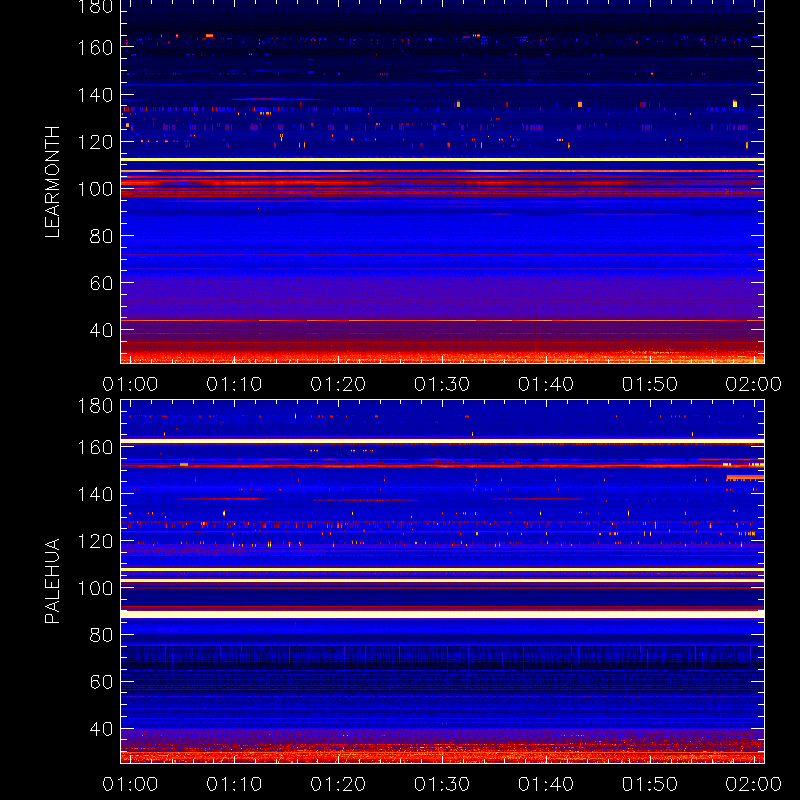Select the 180 tick label on the Palehua plot
The height and width of the screenshot is (800, 800).
pyautogui.click(x=95, y=406)
